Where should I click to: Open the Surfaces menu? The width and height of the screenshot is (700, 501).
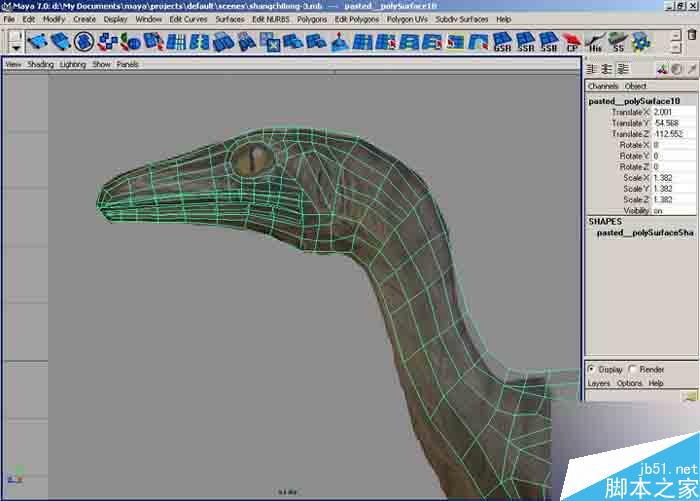(x=230, y=19)
